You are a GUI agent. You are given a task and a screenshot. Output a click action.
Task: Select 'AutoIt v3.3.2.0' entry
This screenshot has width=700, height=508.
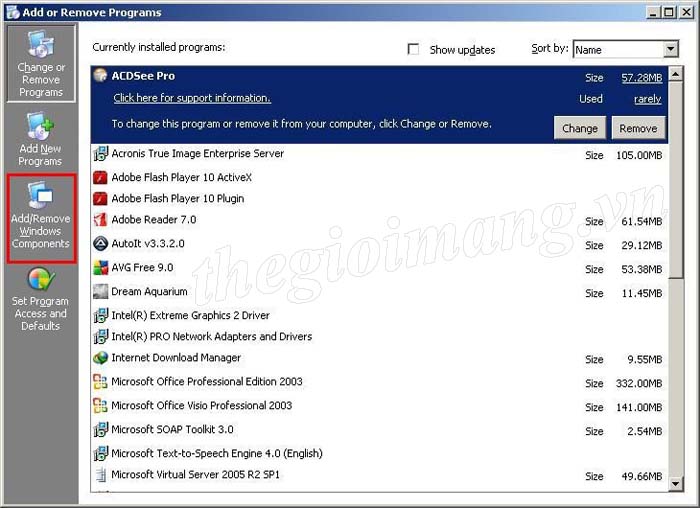[148, 244]
